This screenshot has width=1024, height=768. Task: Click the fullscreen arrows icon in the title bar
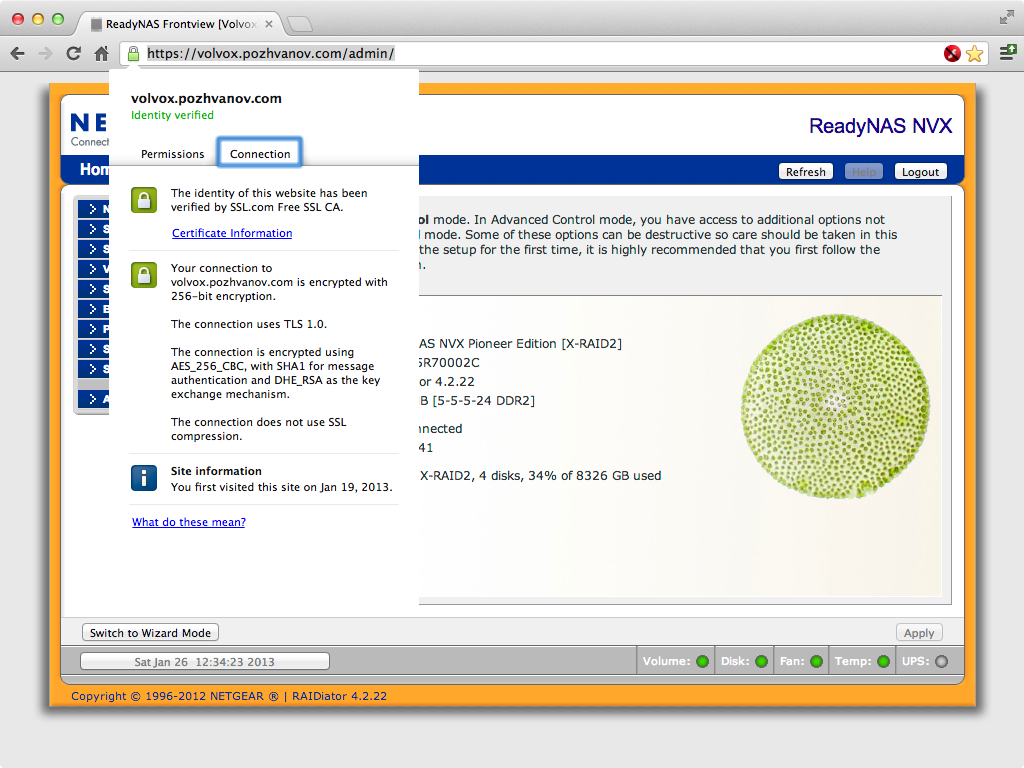coord(1006,18)
